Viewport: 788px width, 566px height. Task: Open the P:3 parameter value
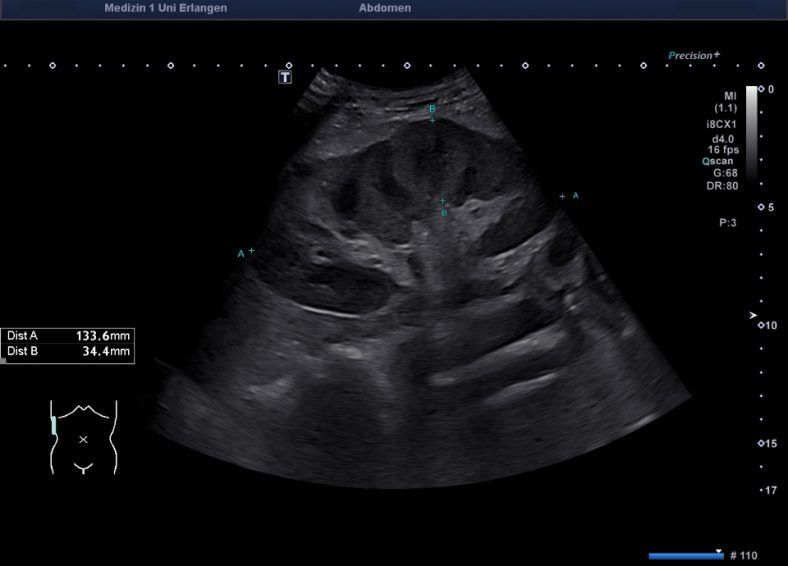[727, 223]
